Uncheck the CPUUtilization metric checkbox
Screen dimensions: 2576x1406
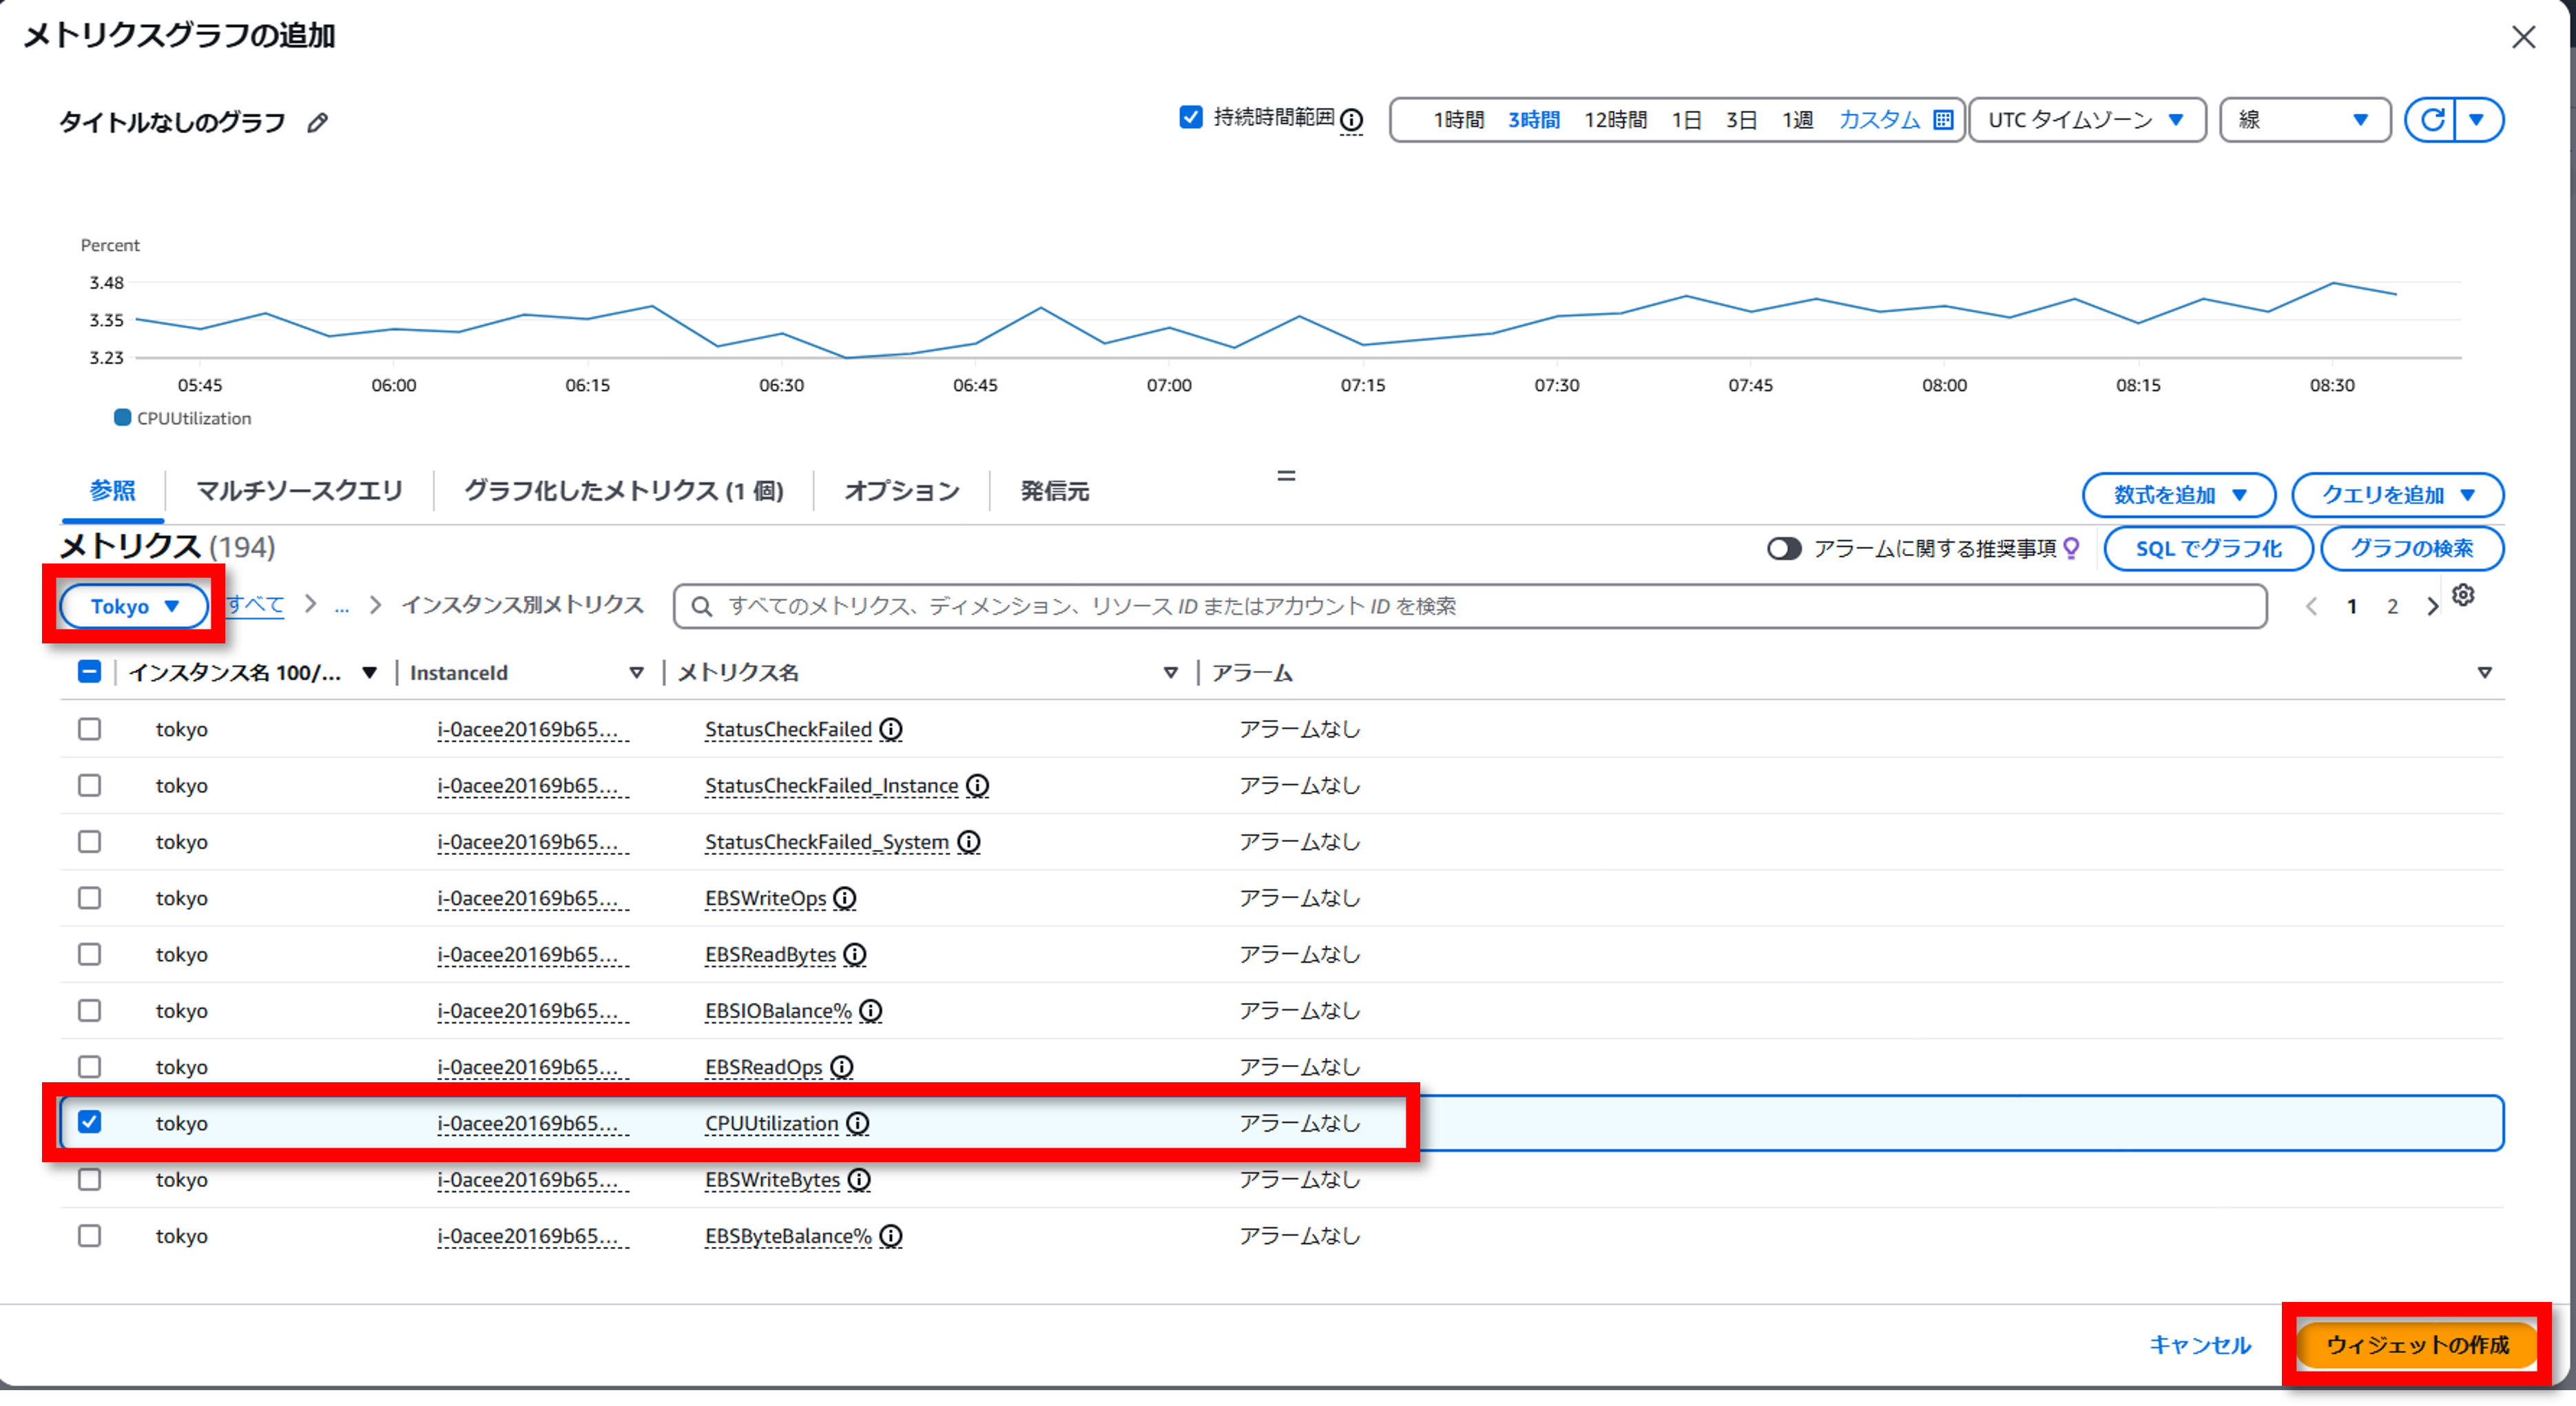pyautogui.click(x=90, y=1122)
